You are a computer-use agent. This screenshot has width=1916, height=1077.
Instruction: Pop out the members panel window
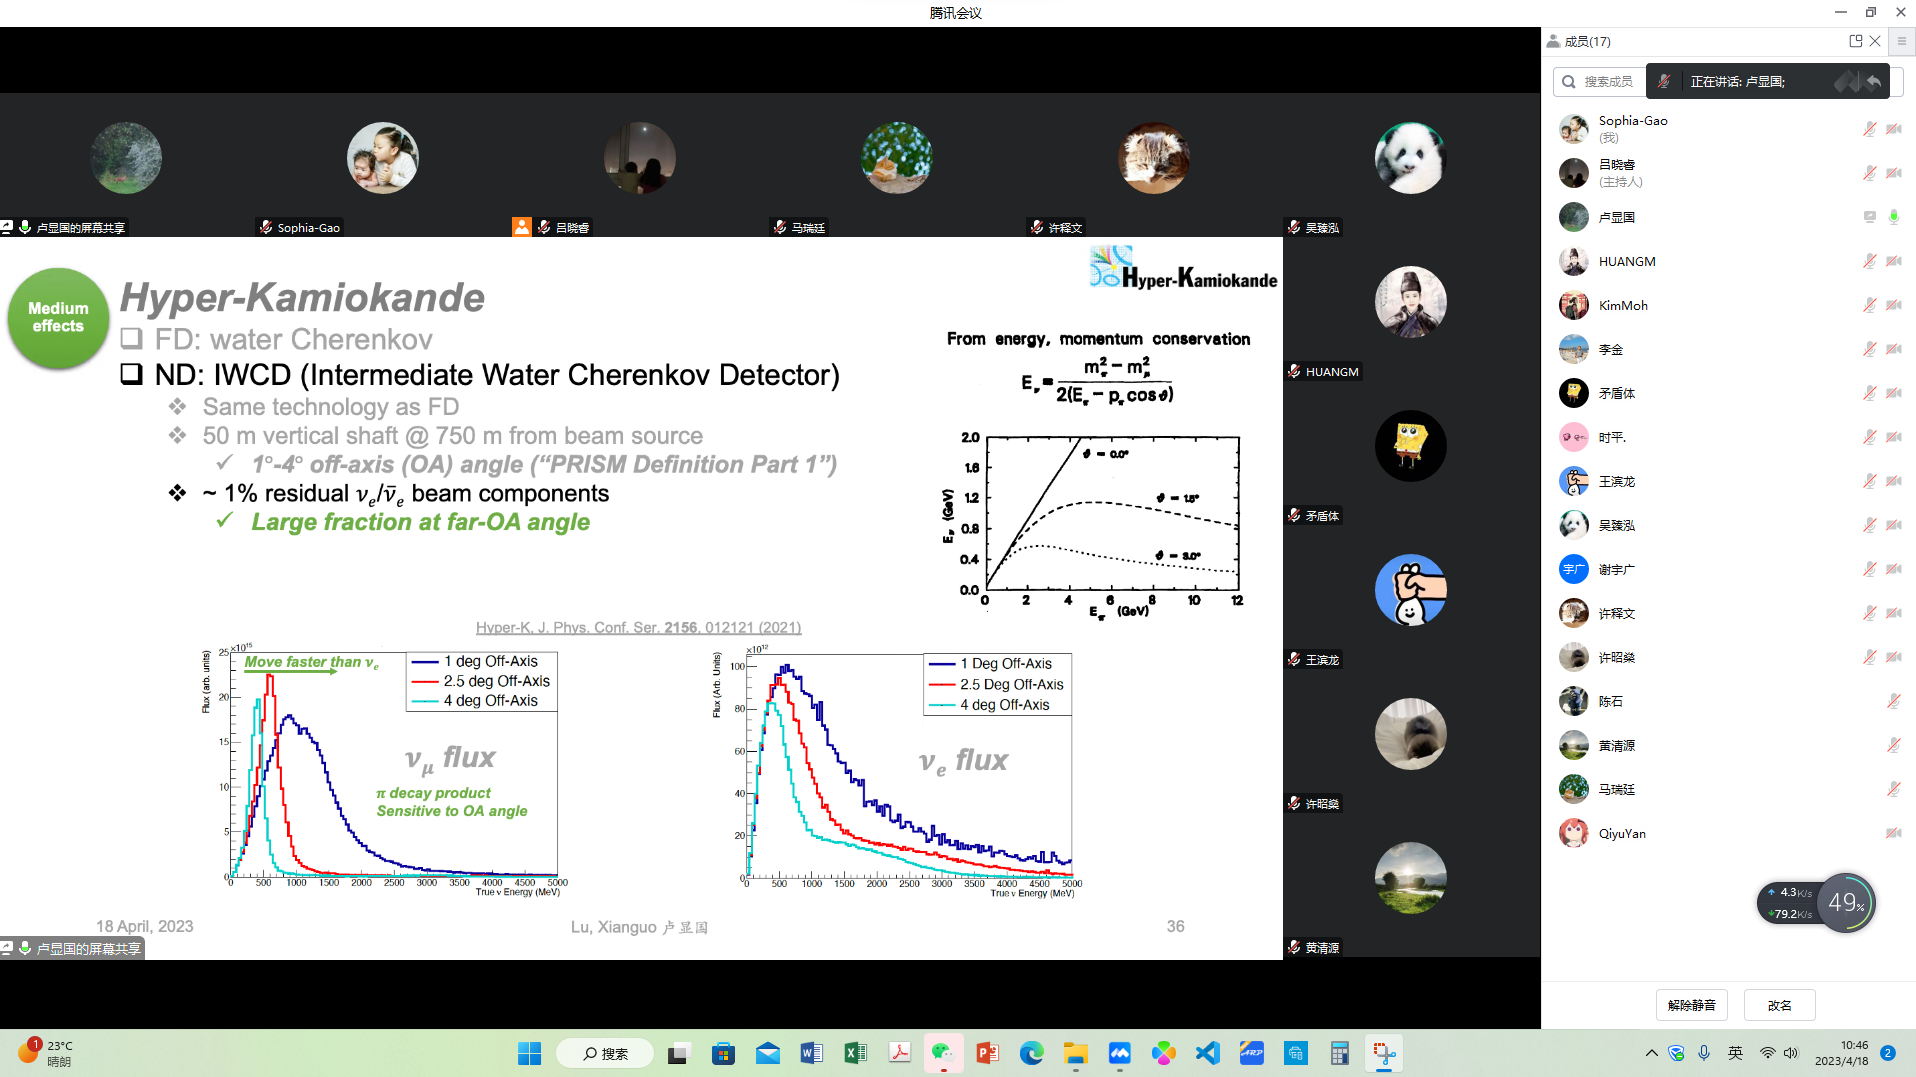click(1855, 41)
